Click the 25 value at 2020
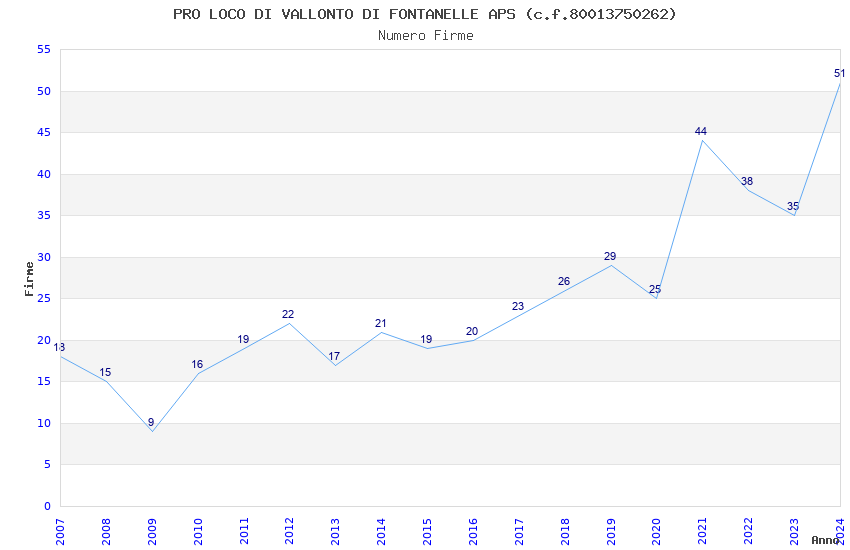 pos(655,289)
